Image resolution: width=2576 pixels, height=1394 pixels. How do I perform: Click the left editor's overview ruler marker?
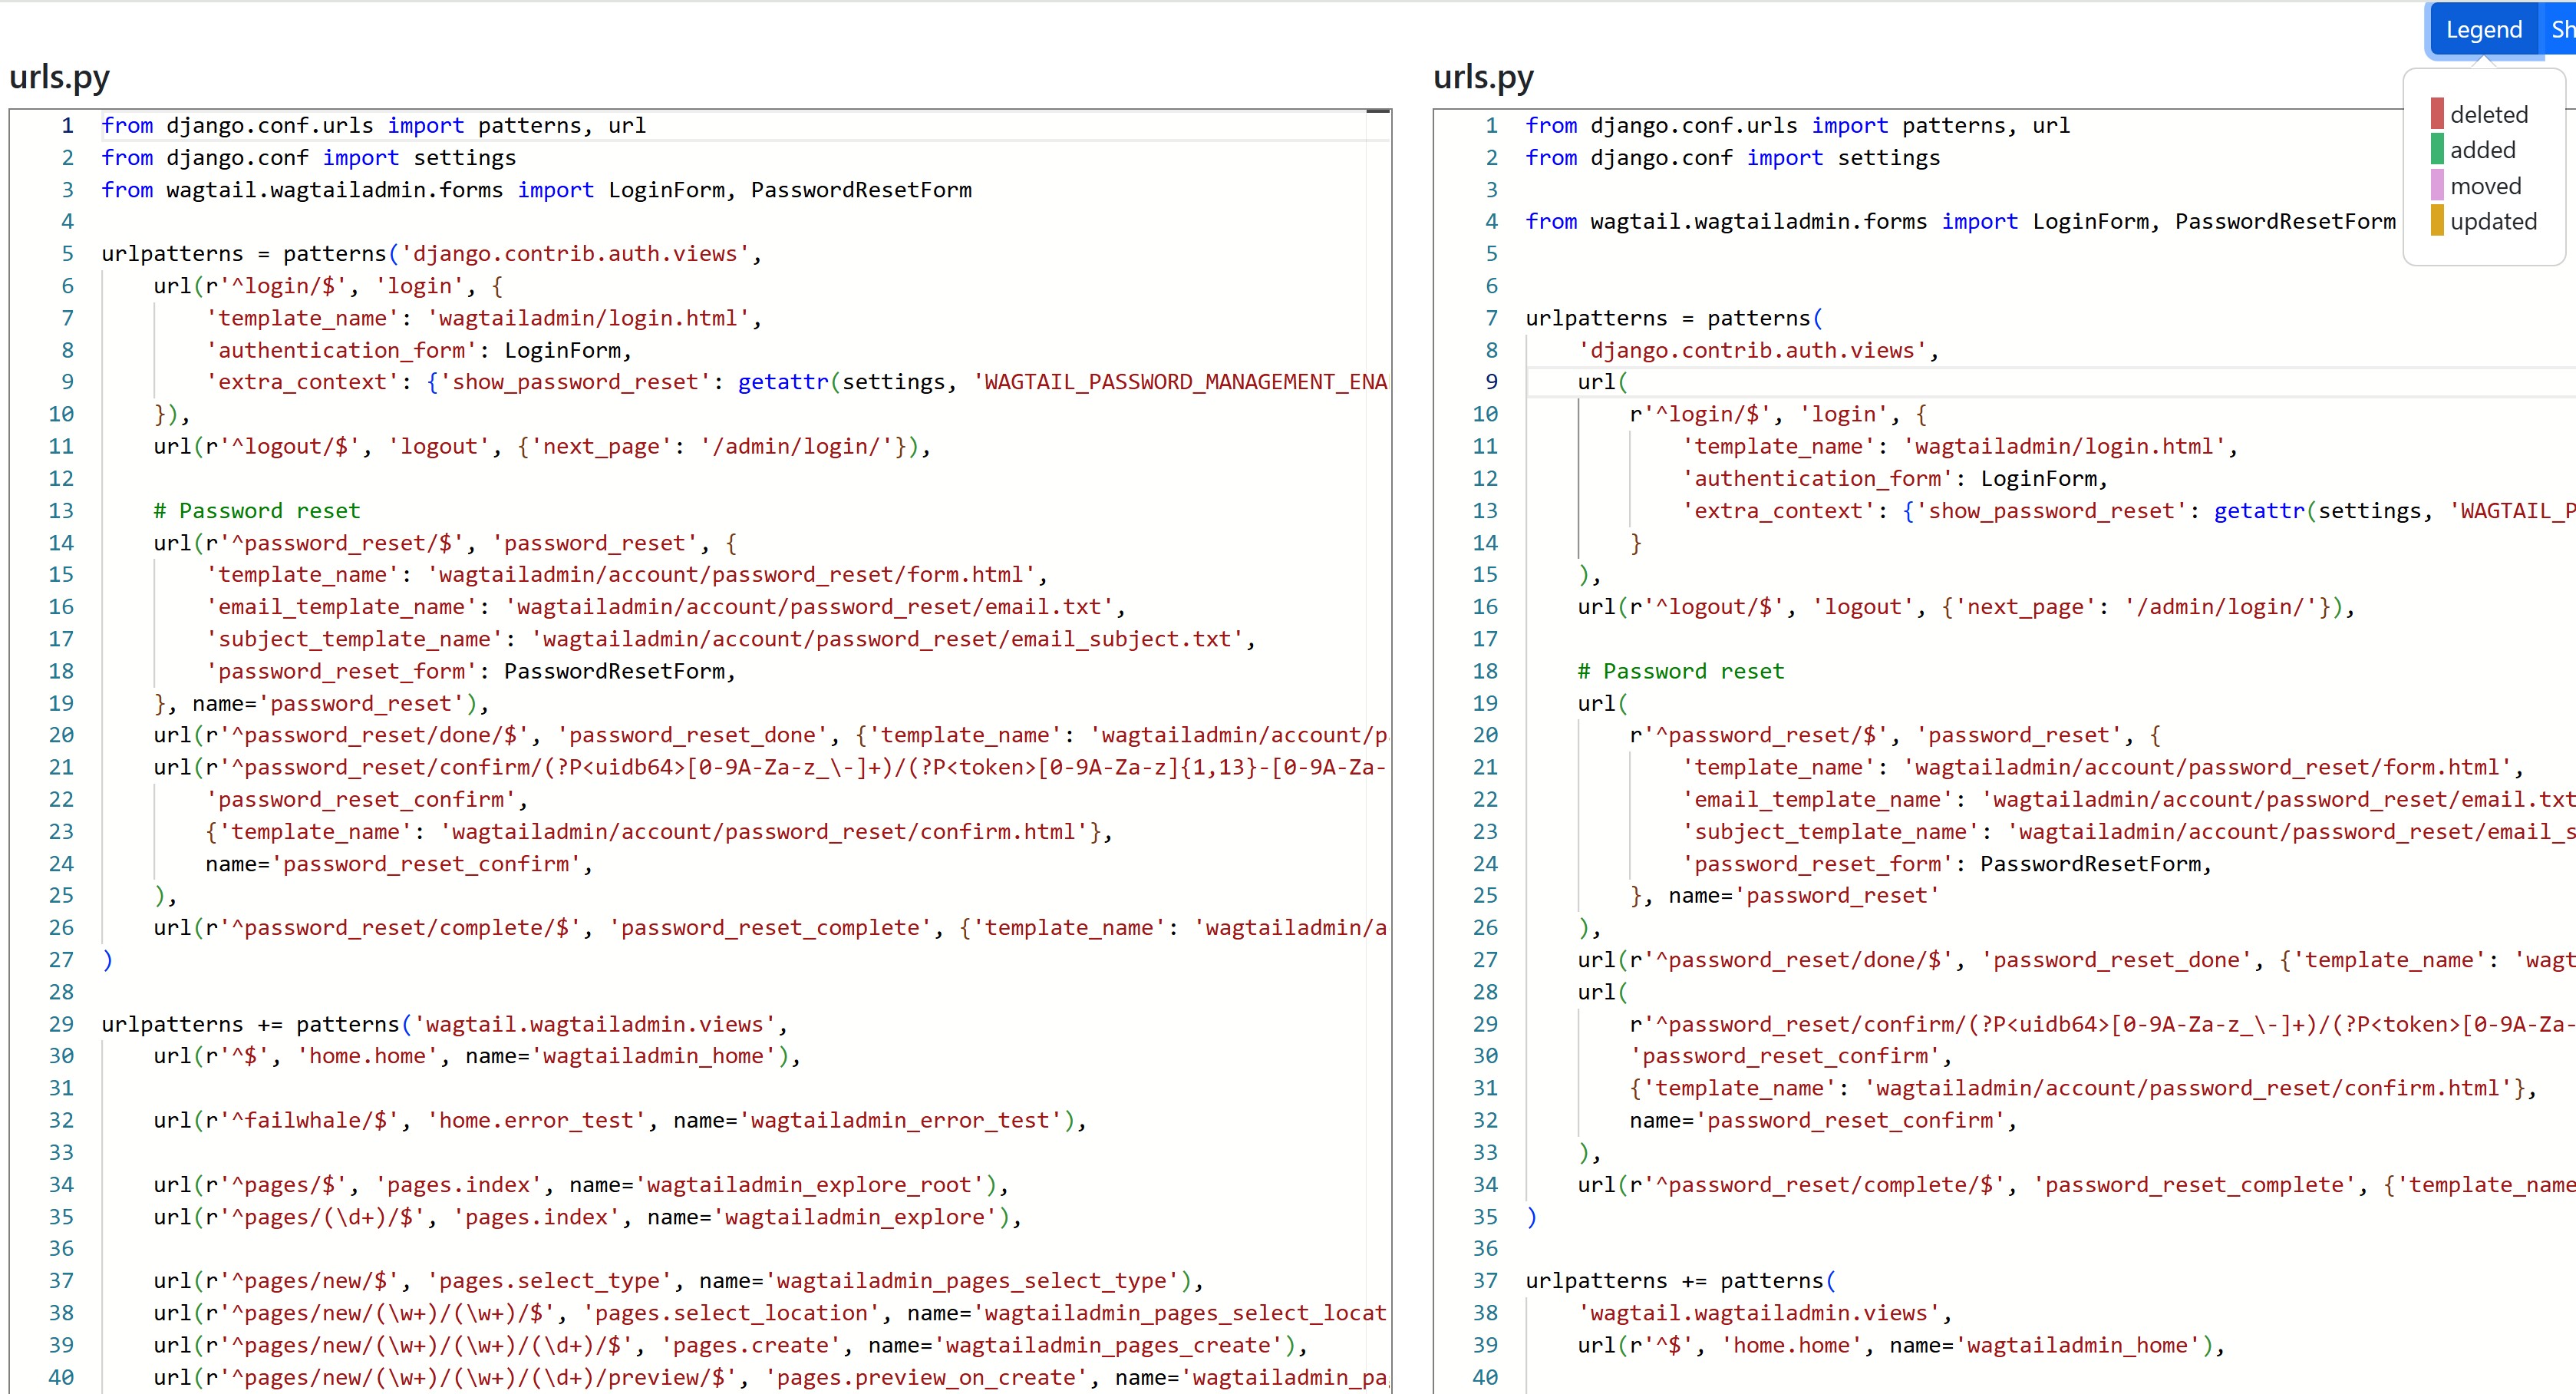point(1378,111)
